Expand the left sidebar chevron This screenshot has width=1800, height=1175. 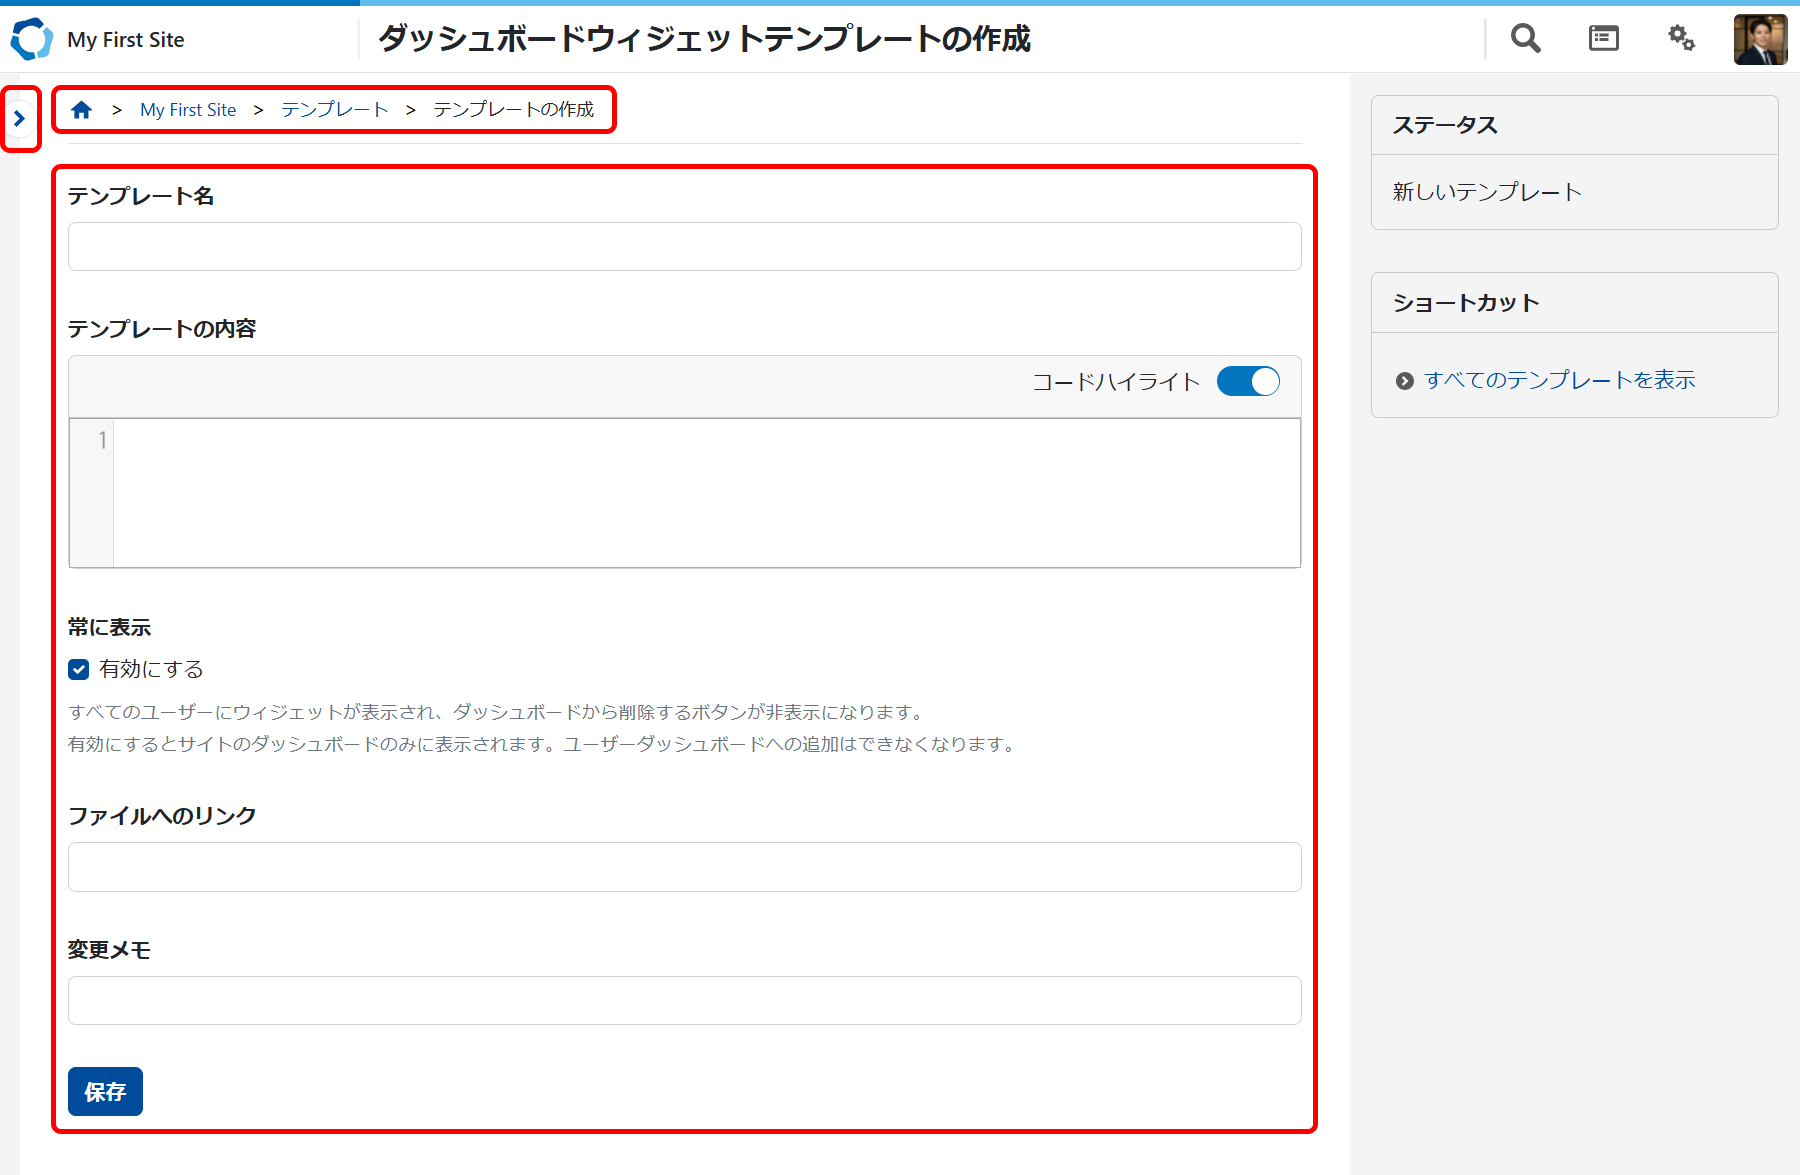coord(19,119)
